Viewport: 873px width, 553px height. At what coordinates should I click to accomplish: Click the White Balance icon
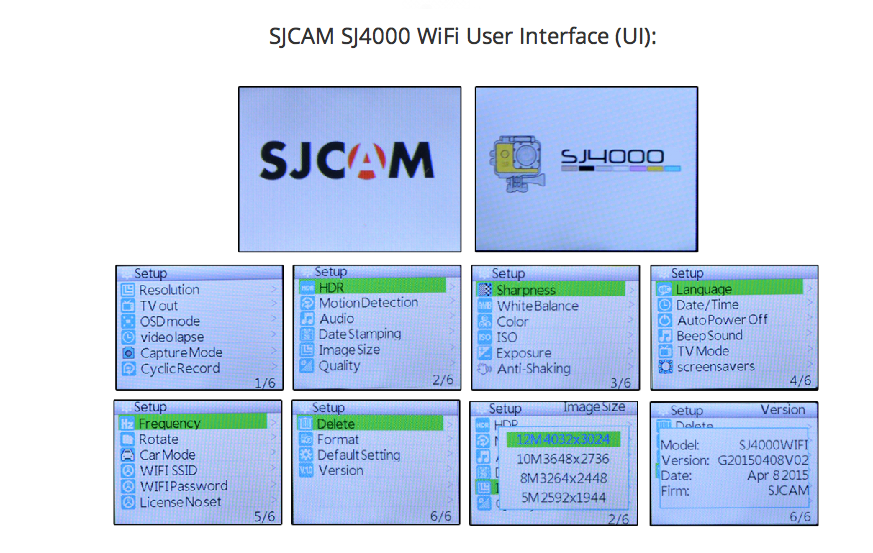485,306
